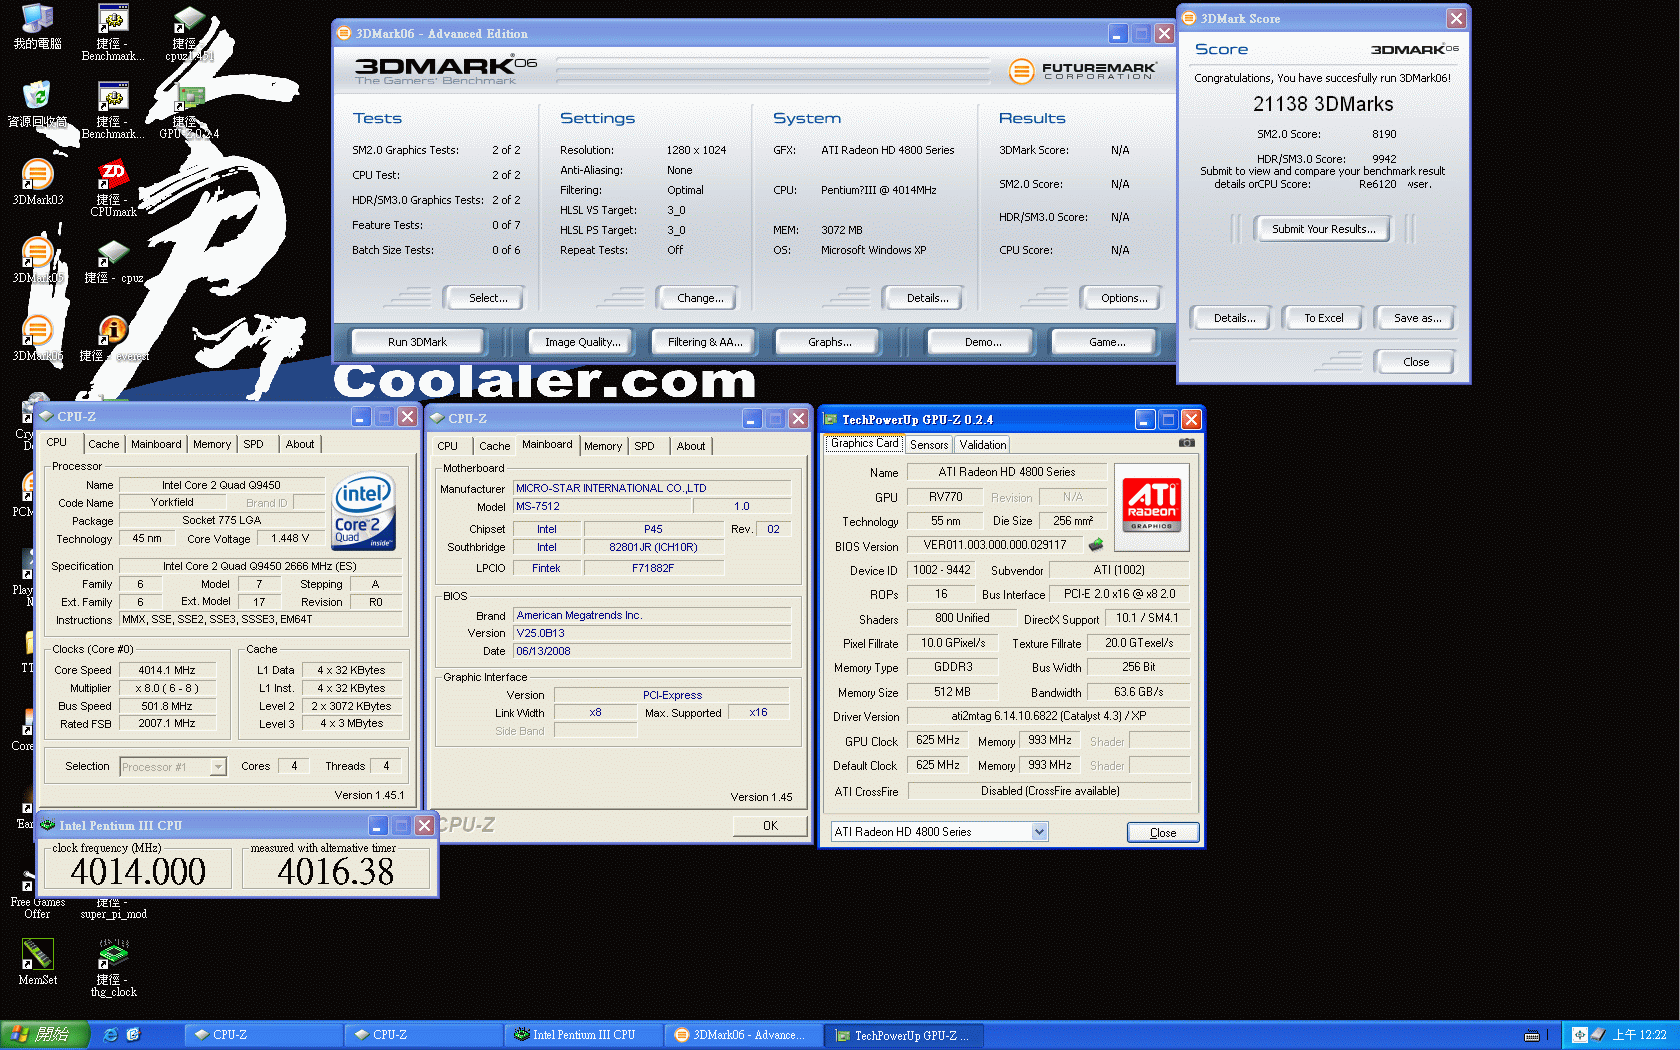Open the CPUmark desktop shortcut icon
Screen dimensions: 1680x1050
click(x=113, y=189)
